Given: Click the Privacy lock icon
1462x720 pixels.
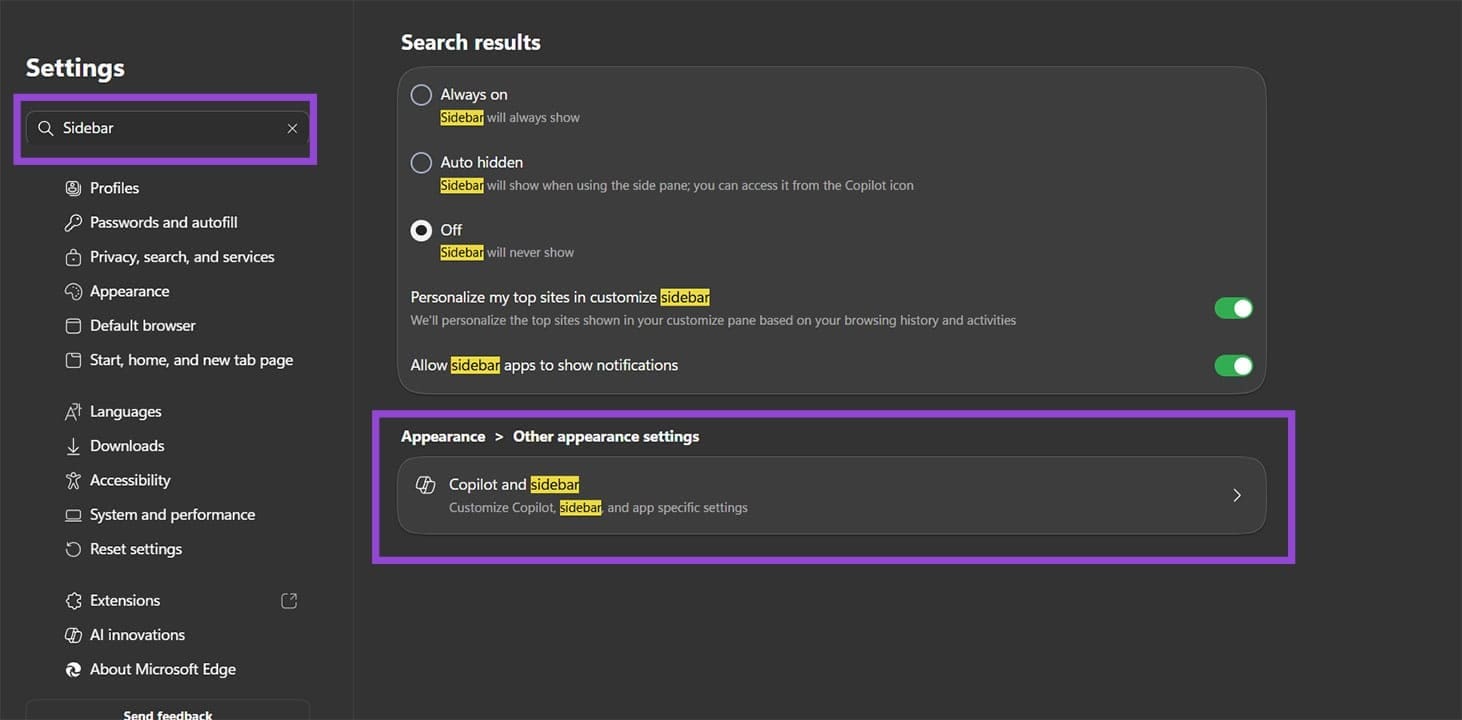Looking at the screenshot, I should (x=73, y=257).
